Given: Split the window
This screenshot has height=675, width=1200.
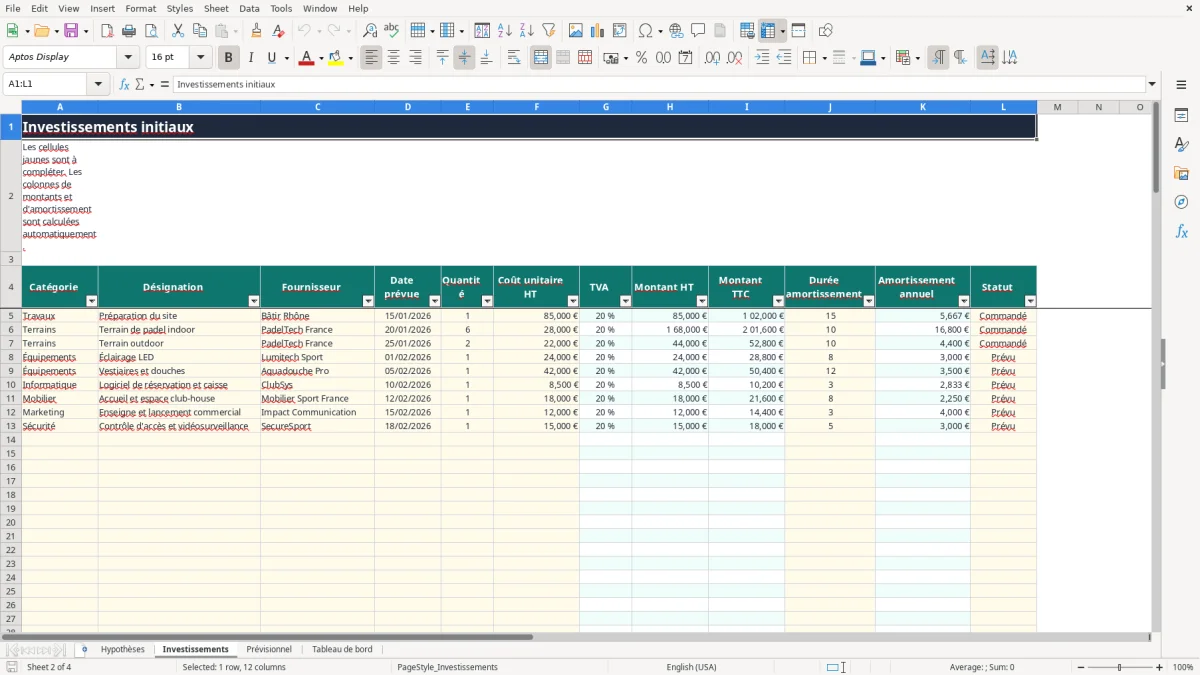Looking at the screenshot, I should (799, 31).
